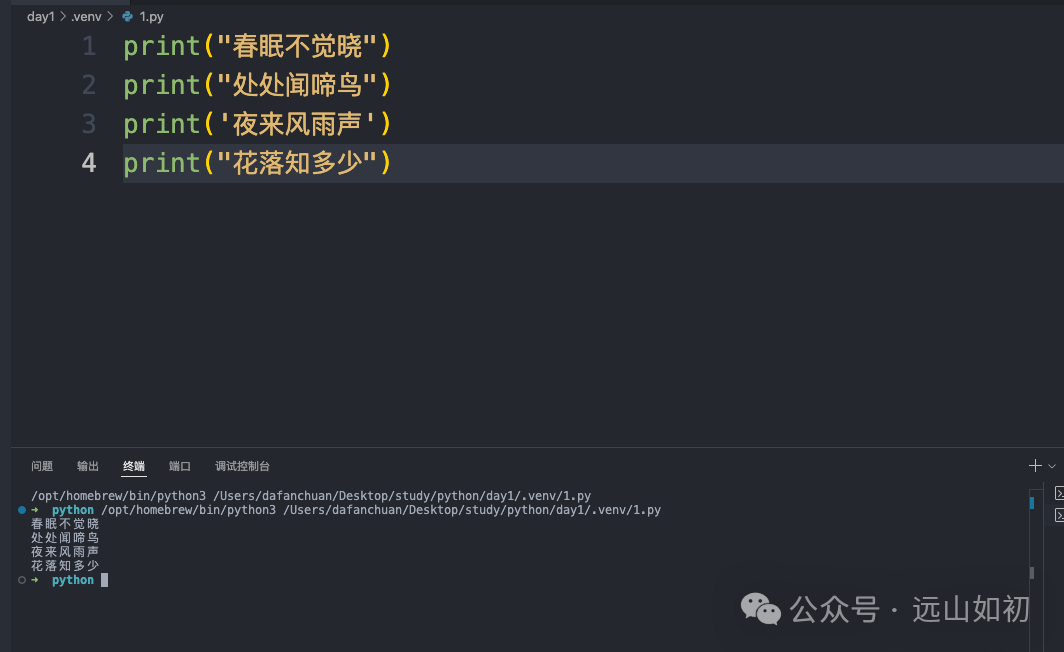Expand the new terminal dropdown chevron
1064x652 pixels.
coord(1052,466)
